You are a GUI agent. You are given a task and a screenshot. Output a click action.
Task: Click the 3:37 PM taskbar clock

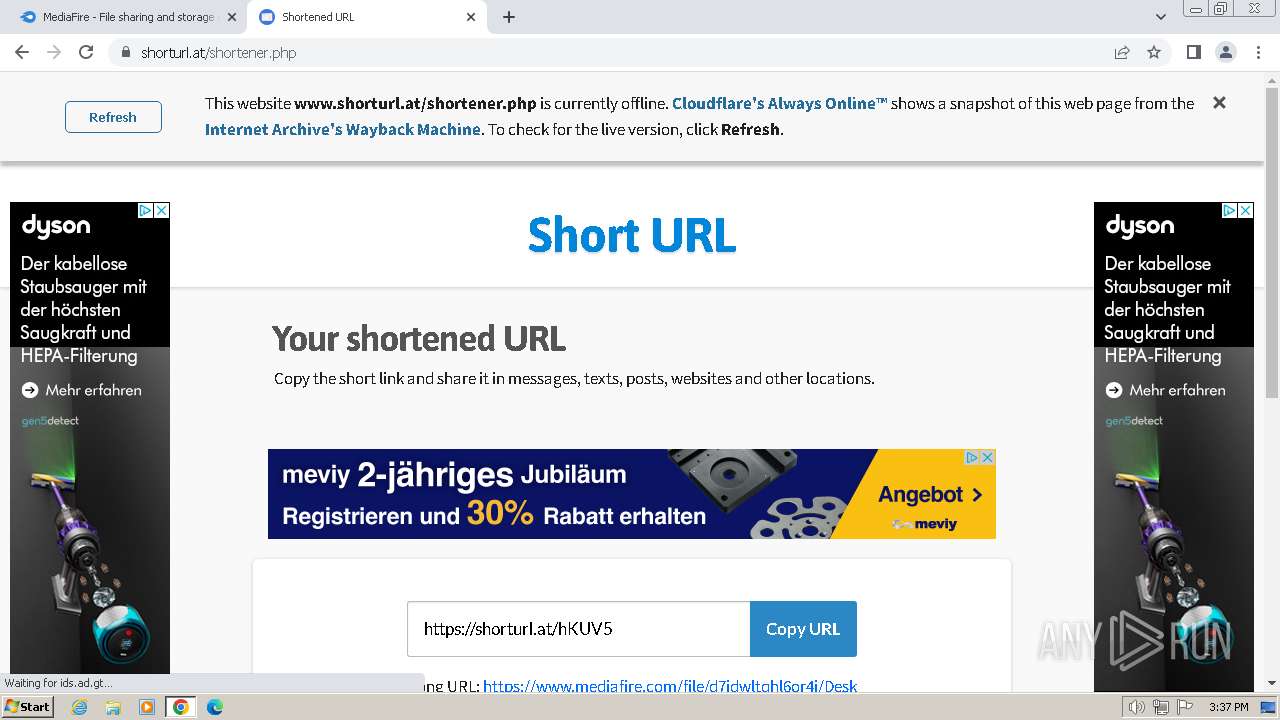tap(1229, 707)
